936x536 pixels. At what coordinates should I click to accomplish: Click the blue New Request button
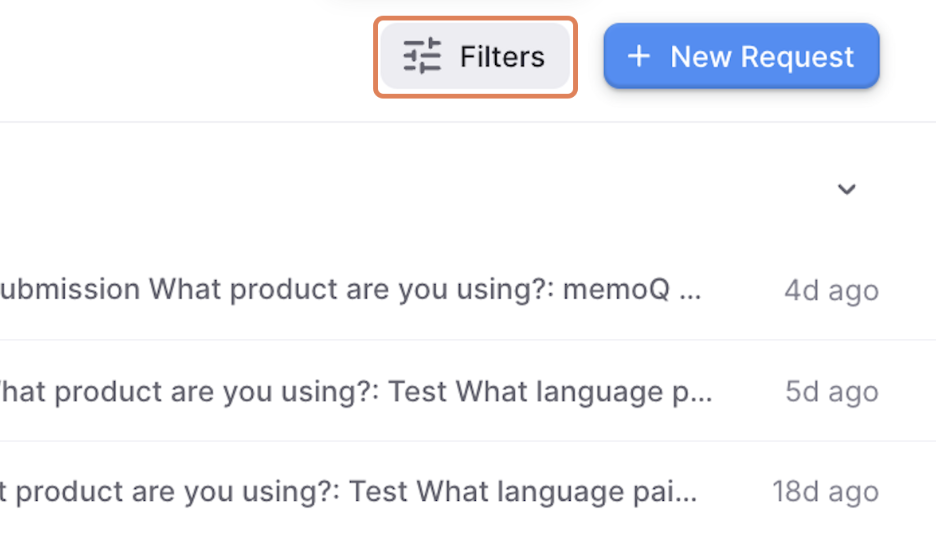[741, 56]
